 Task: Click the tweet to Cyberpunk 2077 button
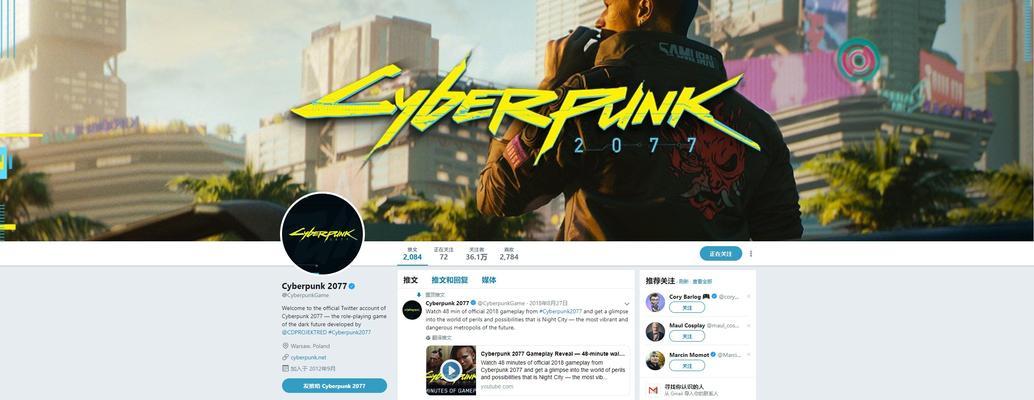click(334, 386)
